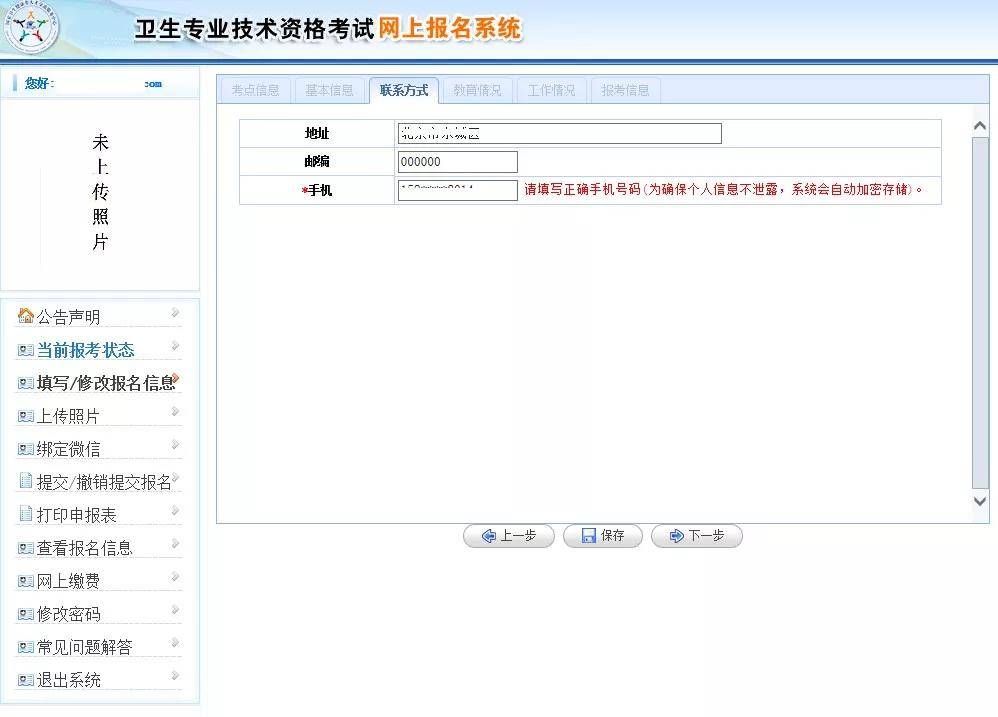Screen dimensions: 998x717
Task: Click the system logo in the header
Action: point(32,29)
